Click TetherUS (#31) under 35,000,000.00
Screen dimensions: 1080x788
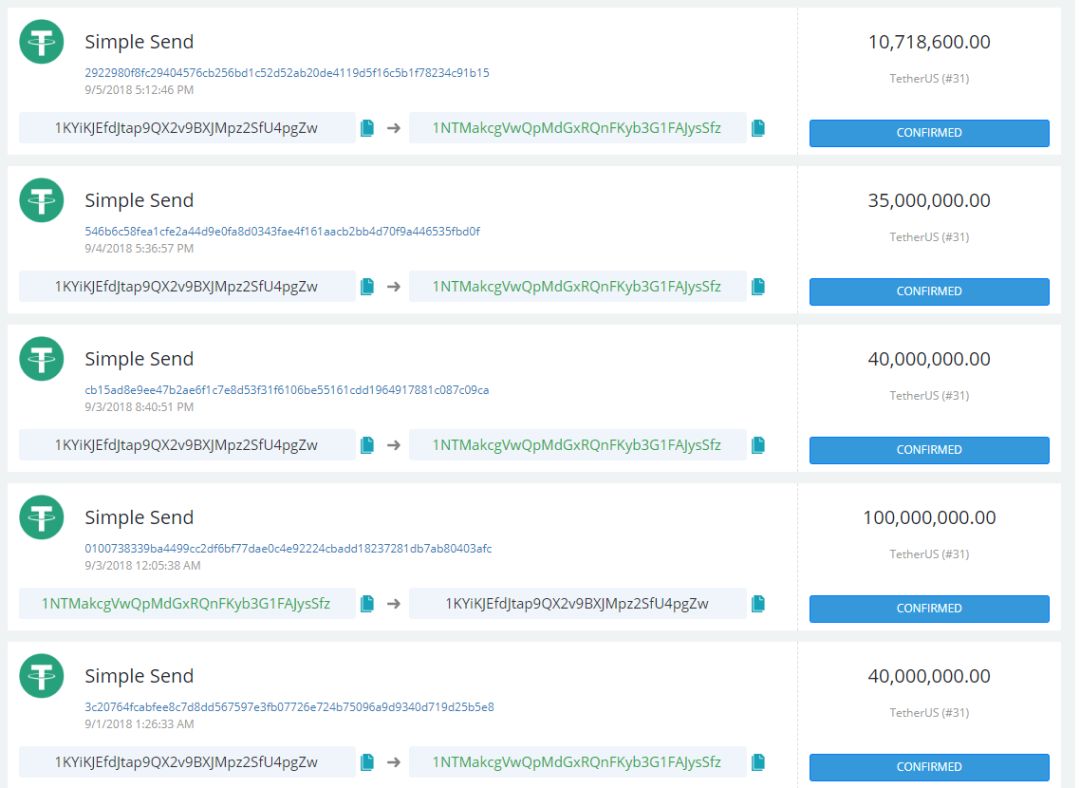coord(929,237)
